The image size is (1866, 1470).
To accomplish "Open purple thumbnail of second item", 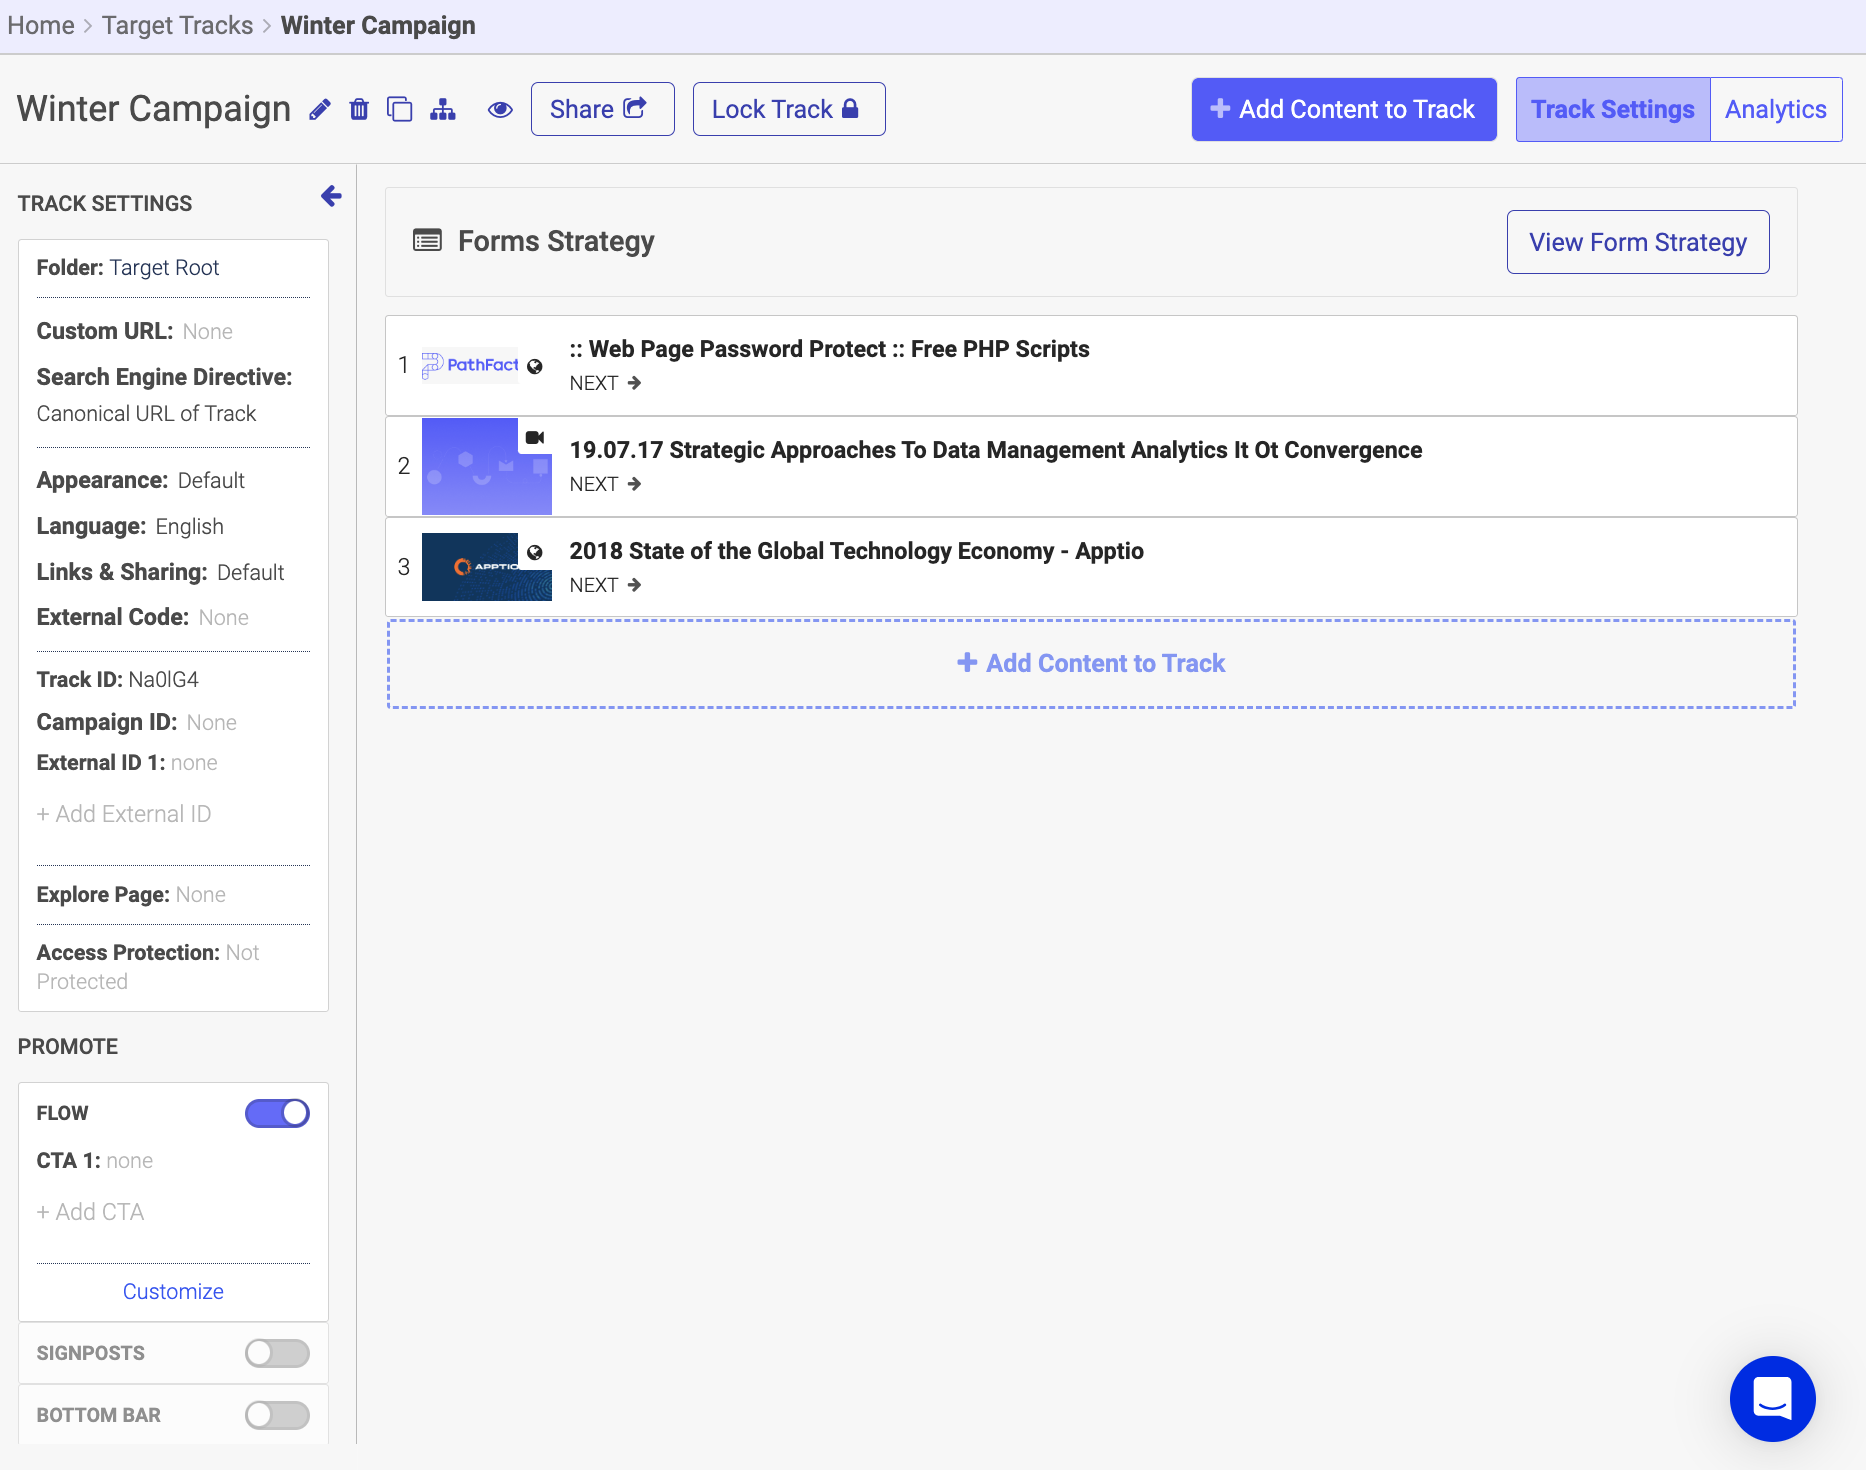I will point(486,466).
